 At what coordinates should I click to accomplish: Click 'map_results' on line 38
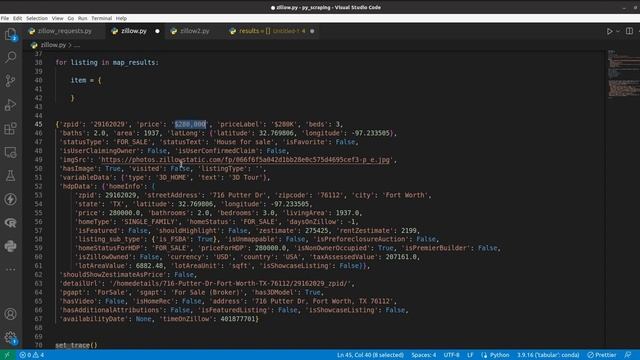click(134, 62)
